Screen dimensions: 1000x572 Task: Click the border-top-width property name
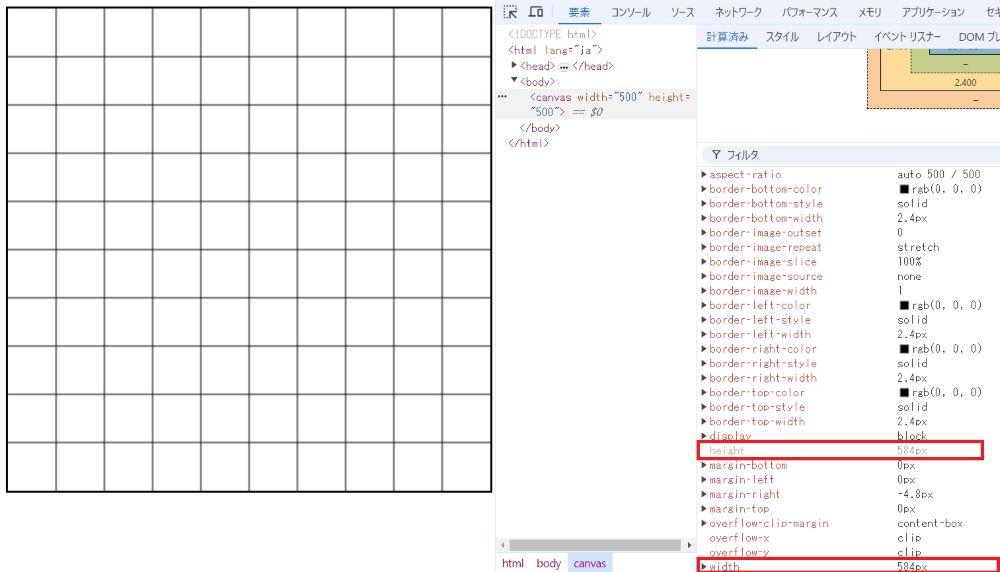tap(756, 422)
